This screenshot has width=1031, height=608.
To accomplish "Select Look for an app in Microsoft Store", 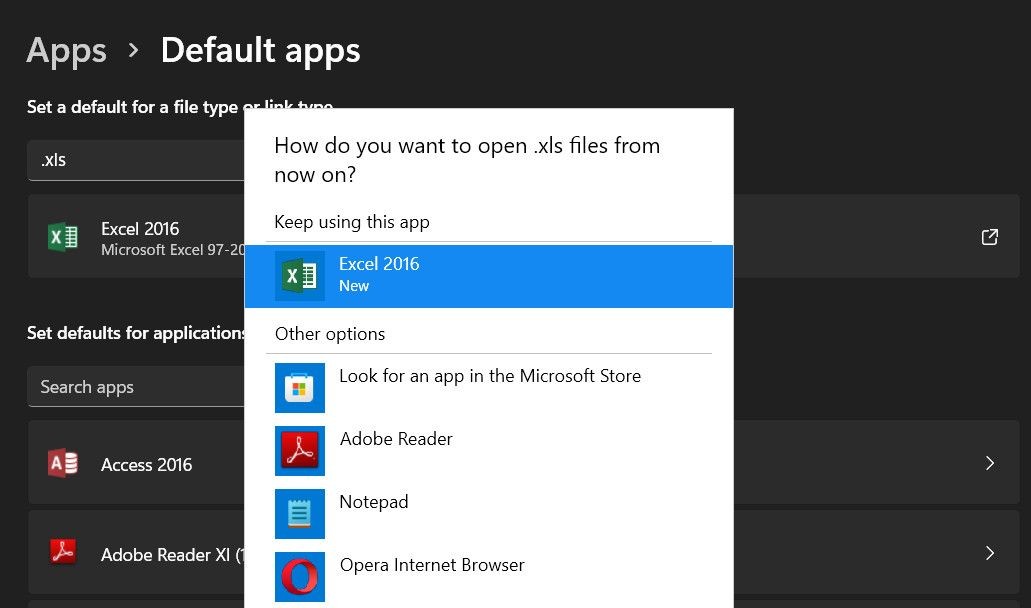I will click(x=489, y=388).
